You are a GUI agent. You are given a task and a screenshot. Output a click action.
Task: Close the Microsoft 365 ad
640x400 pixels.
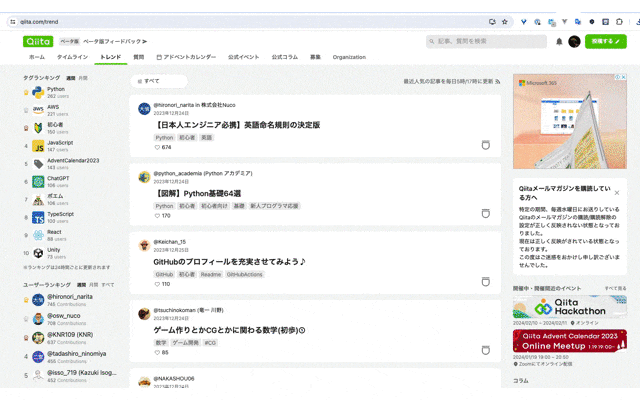click(623, 77)
